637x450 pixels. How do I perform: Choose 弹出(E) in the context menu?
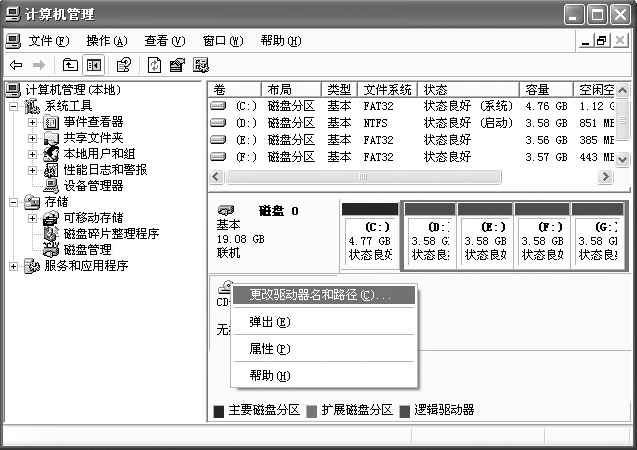pyautogui.click(x=323, y=322)
